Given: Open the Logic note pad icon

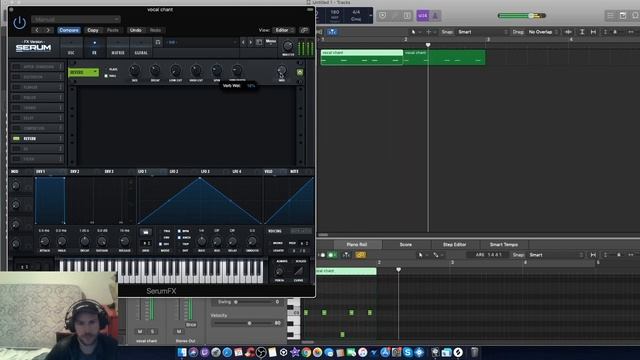Looking at the screenshot, I should pos(623,16).
